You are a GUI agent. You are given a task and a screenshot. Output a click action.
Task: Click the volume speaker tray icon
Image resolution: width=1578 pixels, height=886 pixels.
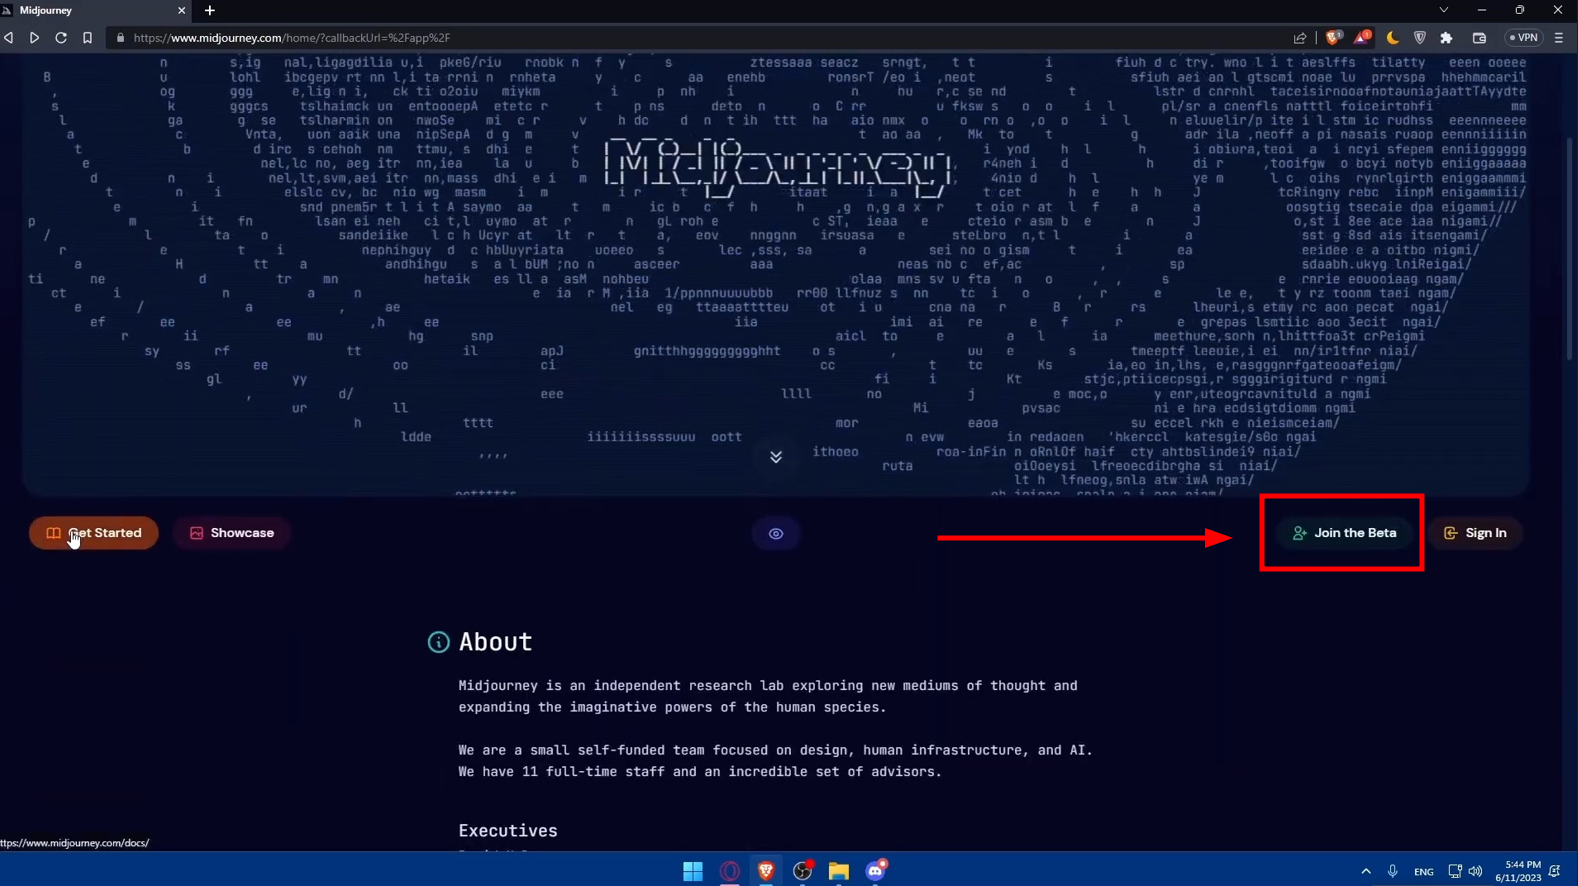click(1475, 872)
